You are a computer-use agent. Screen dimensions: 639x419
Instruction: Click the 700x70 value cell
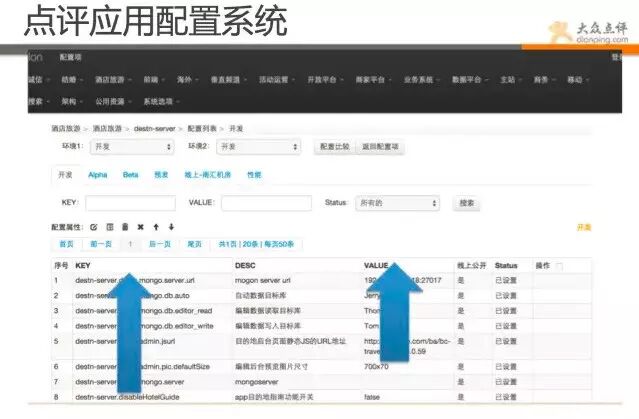[x=376, y=366]
